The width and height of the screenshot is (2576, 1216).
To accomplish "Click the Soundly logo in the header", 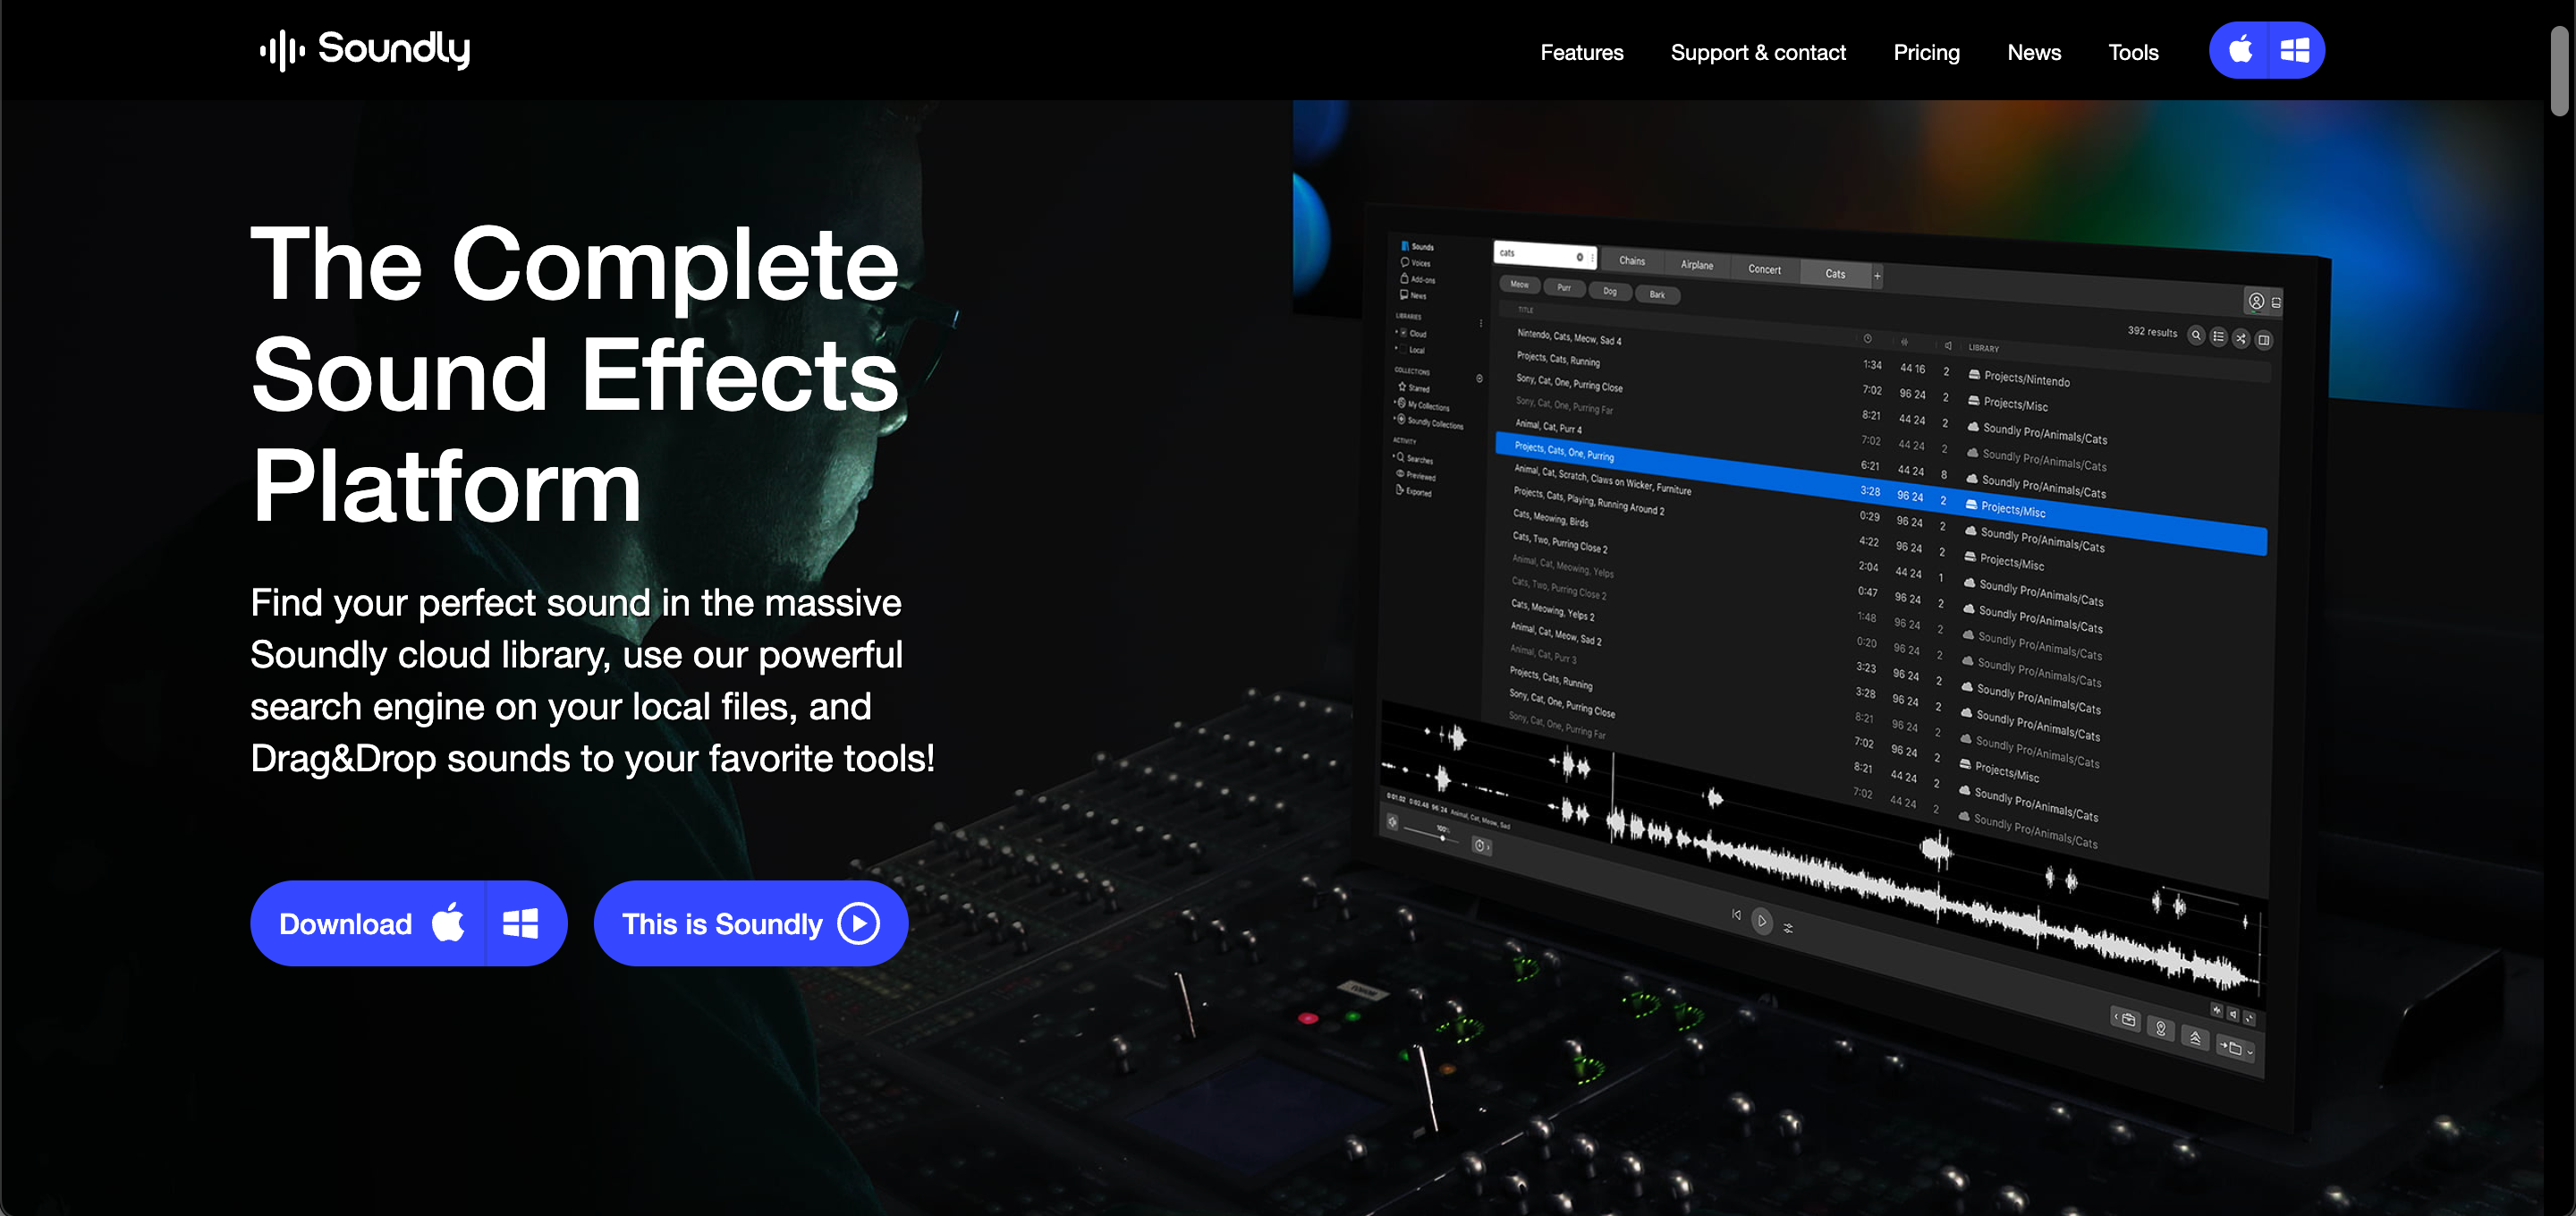I will [x=365, y=49].
